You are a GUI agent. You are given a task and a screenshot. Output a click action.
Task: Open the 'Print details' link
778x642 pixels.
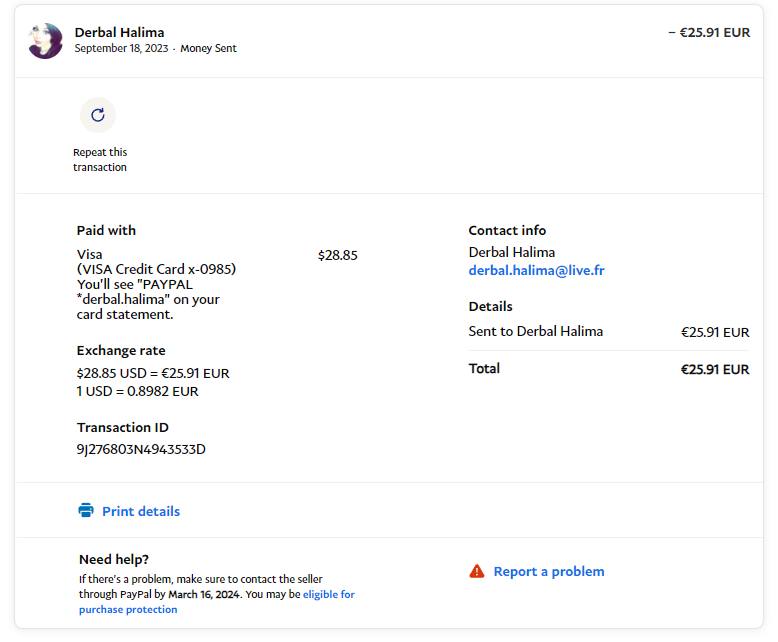pyautogui.click(x=141, y=511)
